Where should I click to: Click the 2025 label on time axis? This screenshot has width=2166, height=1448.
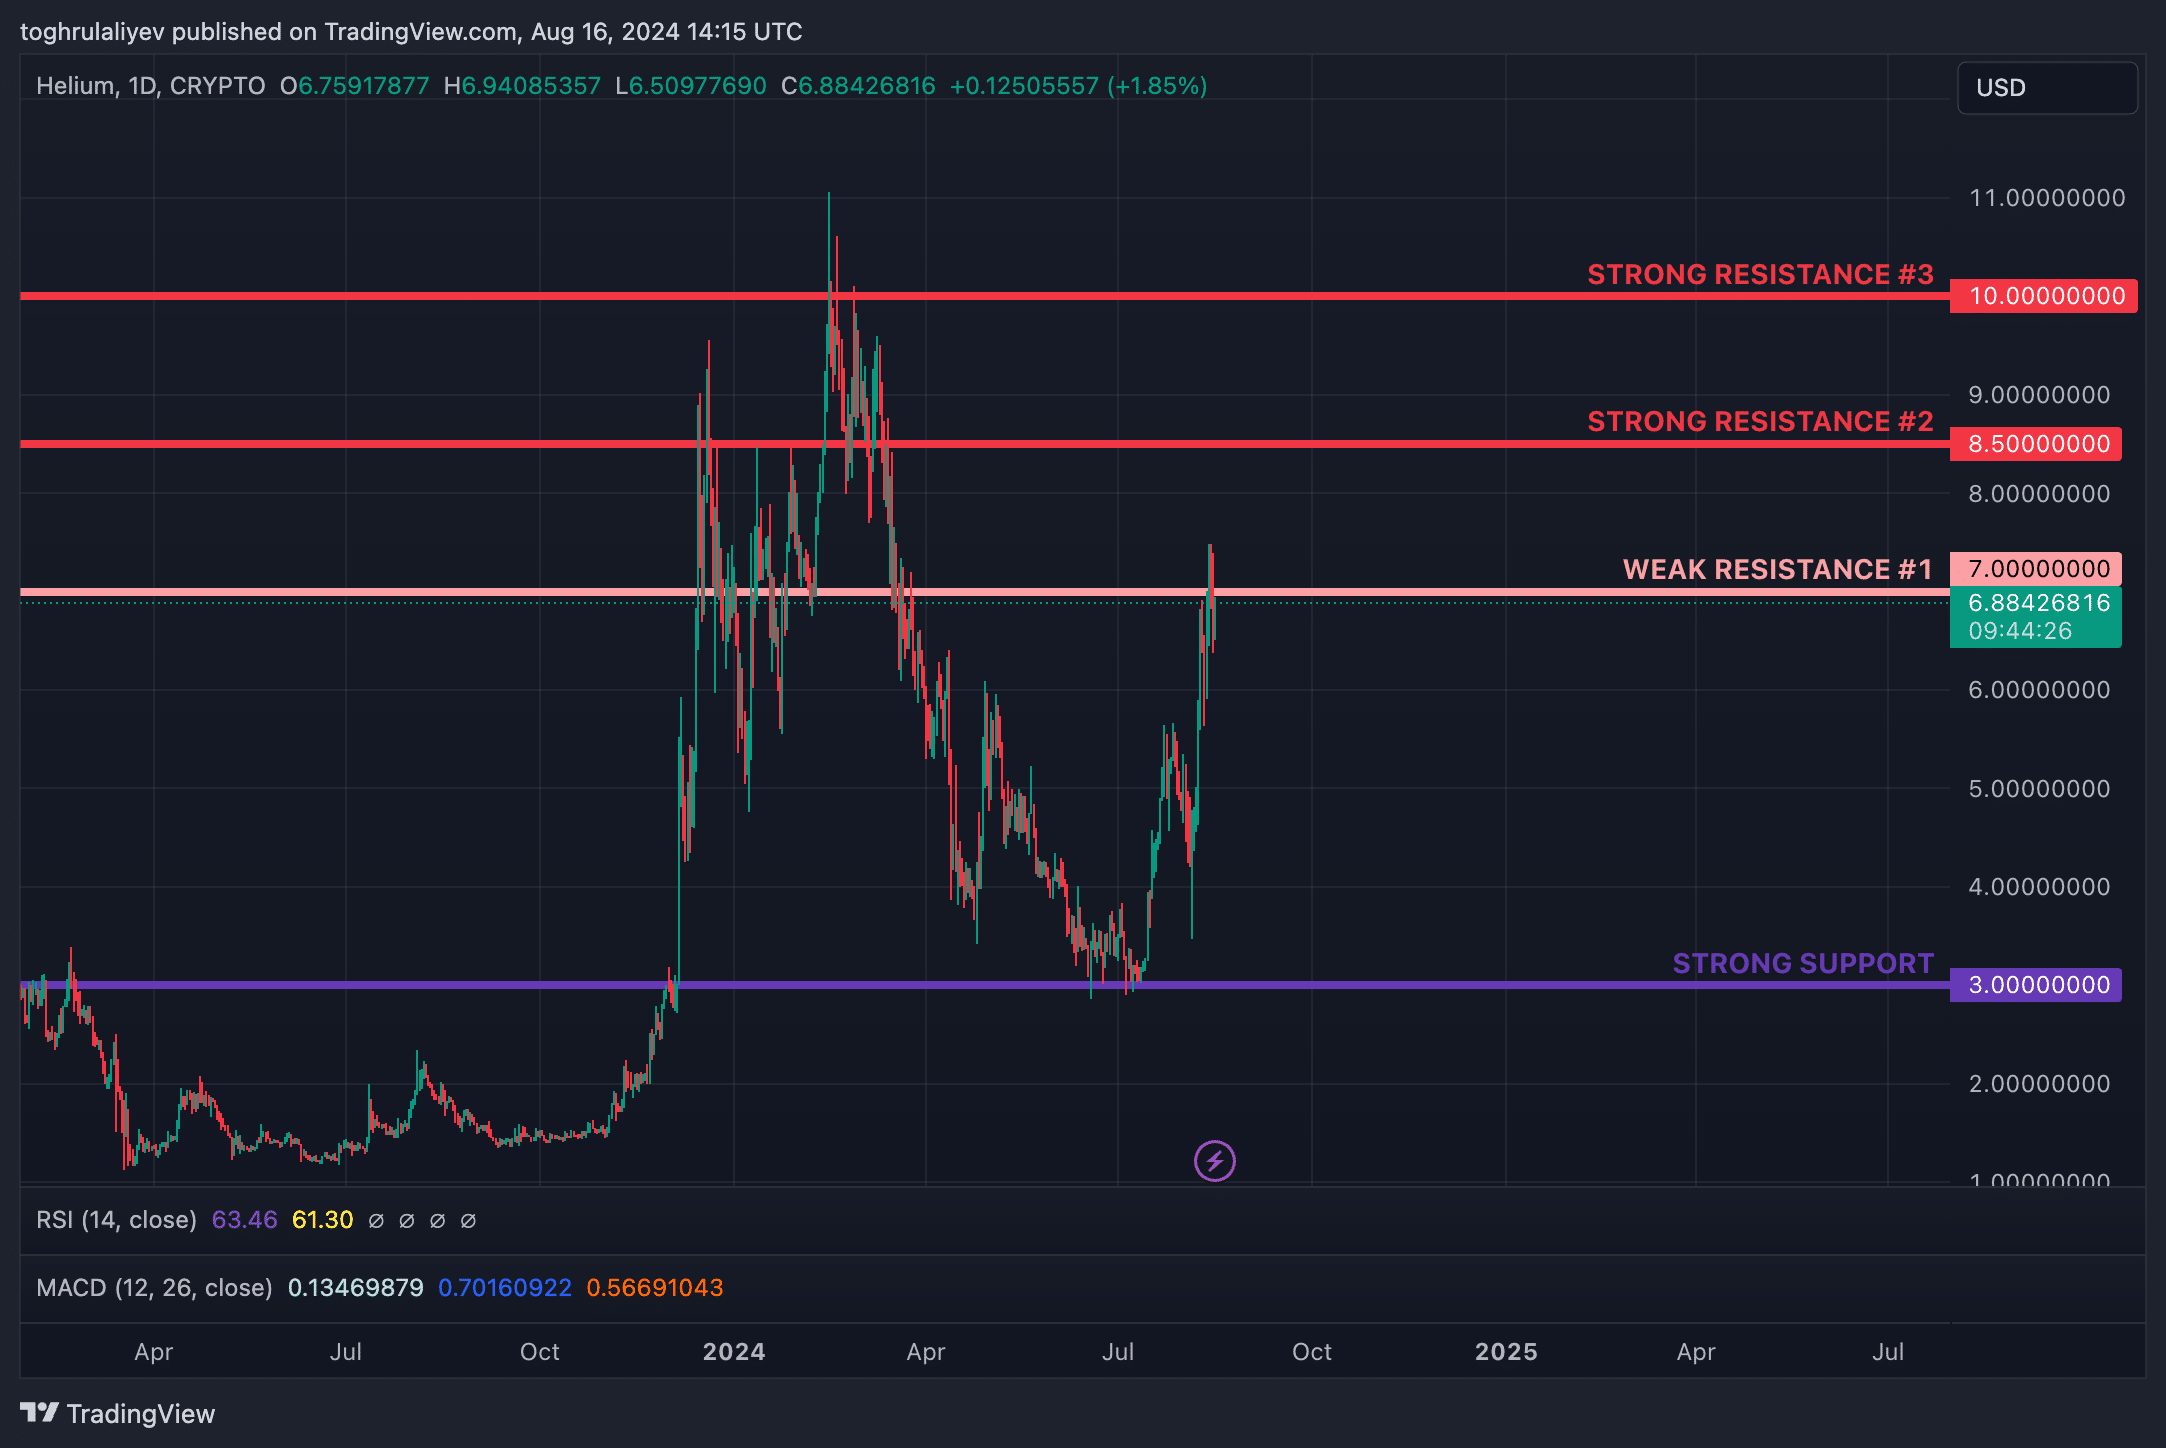coord(1506,1352)
